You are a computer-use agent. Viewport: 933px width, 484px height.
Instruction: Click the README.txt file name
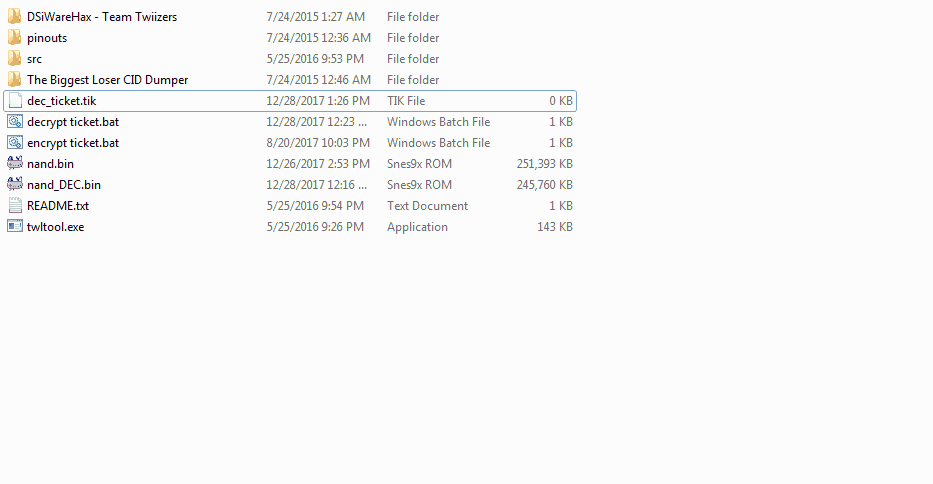click(58, 205)
